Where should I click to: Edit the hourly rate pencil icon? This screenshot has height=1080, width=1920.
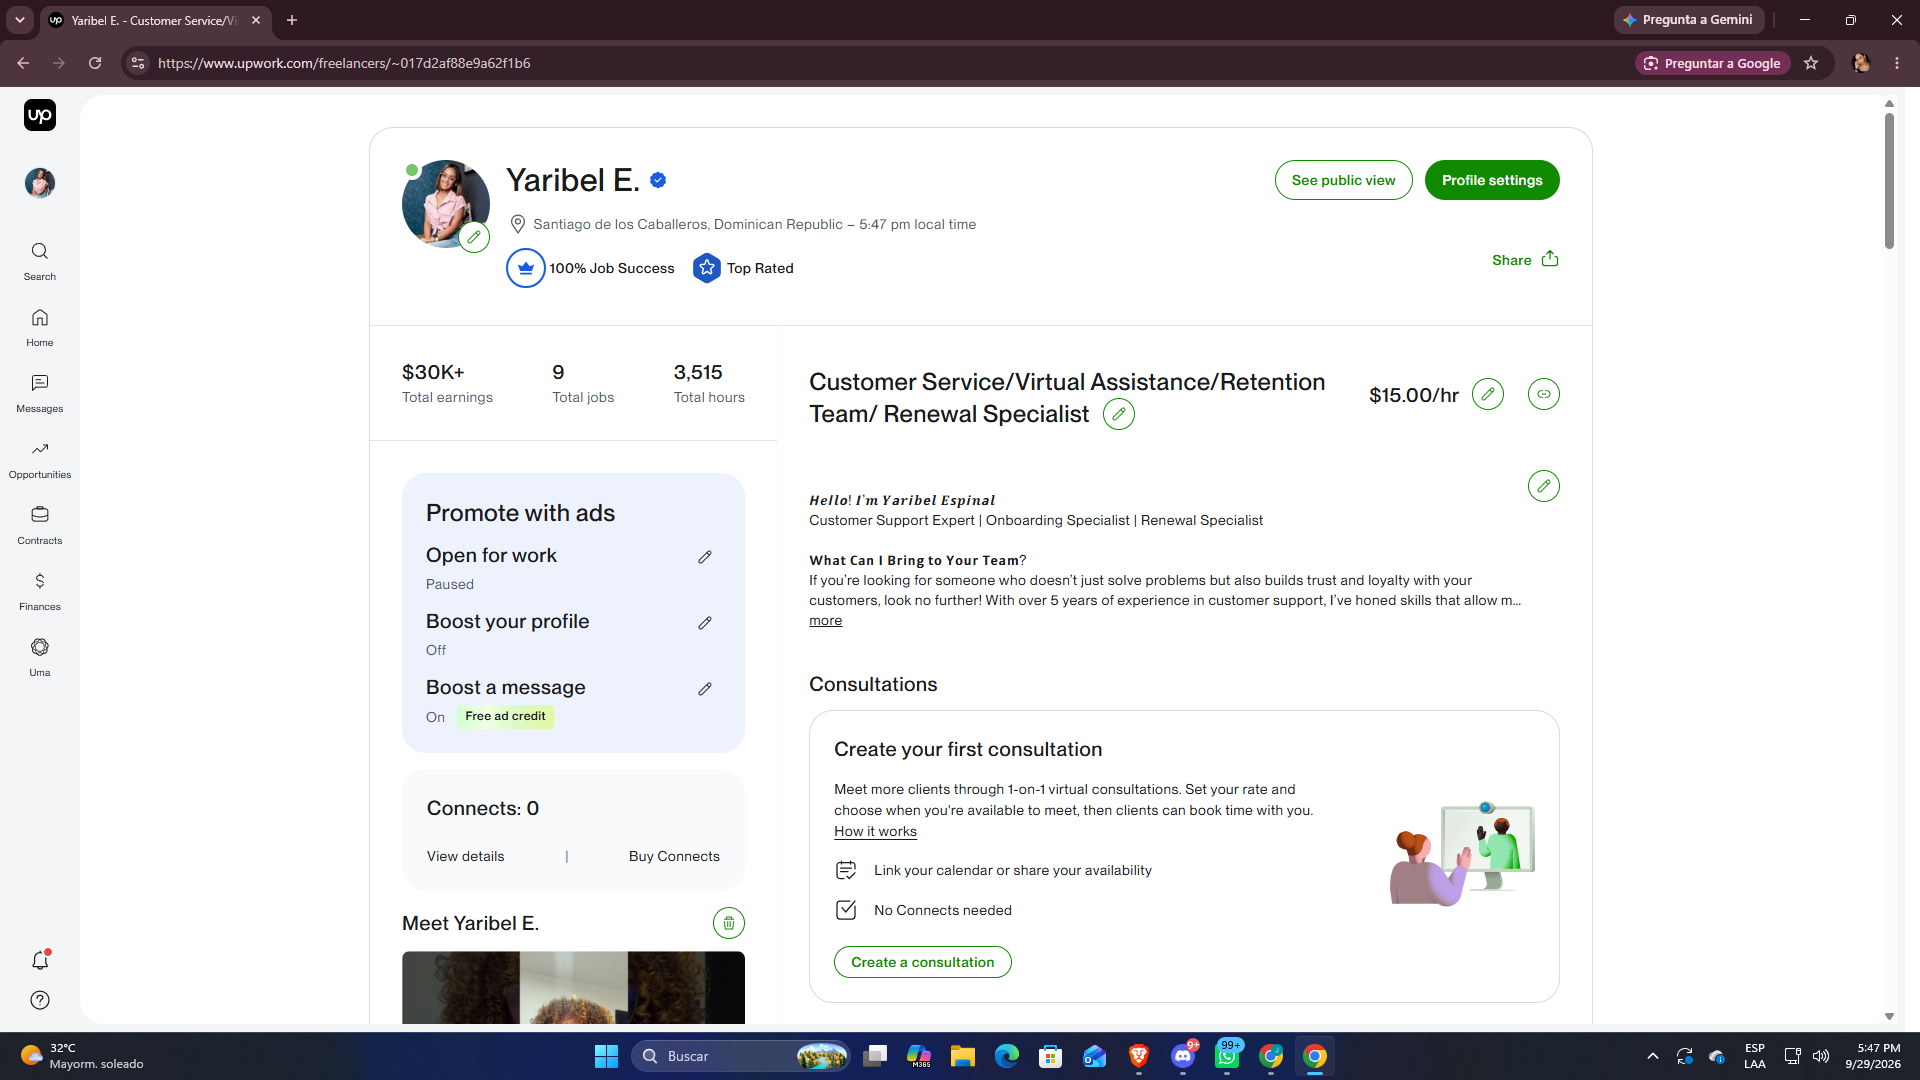pos(1488,394)
